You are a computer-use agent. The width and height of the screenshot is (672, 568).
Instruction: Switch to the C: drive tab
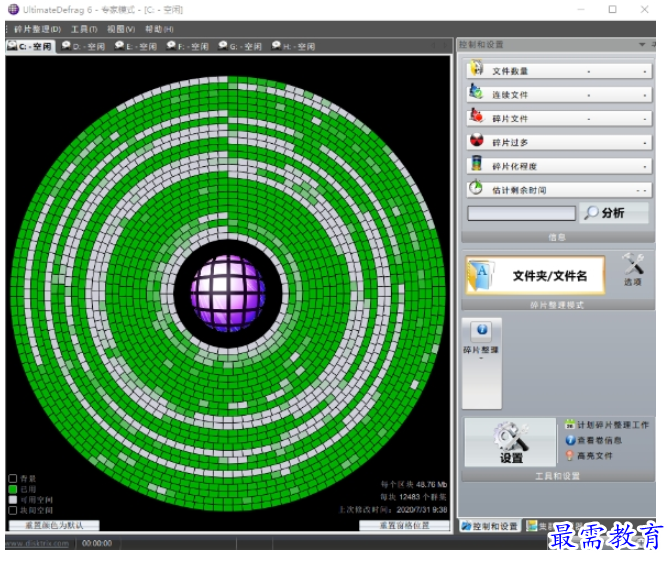click(30, 46)
